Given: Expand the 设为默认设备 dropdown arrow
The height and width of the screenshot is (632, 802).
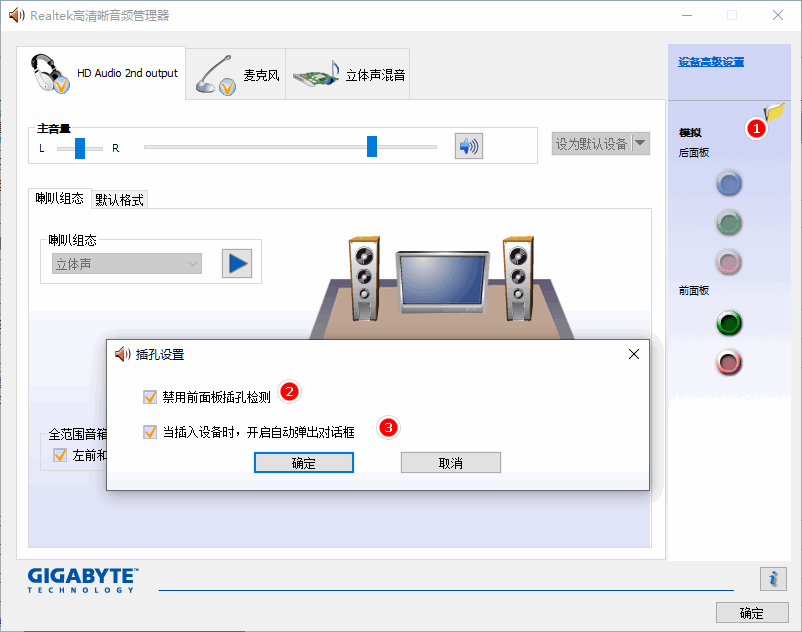Looking at the screenshot, I should 637,143.
